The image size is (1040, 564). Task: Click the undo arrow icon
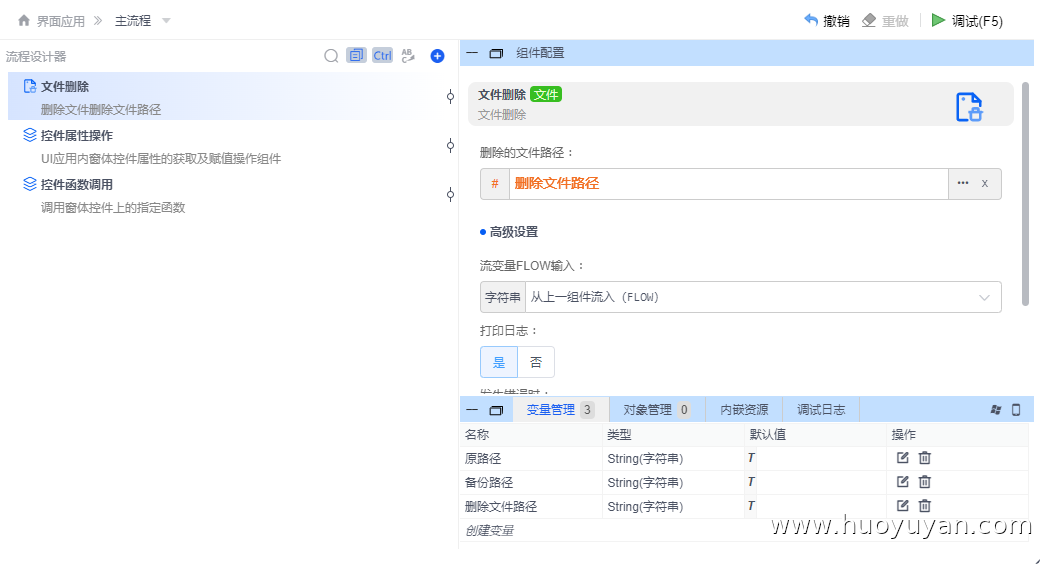click(x=811, y=20)
